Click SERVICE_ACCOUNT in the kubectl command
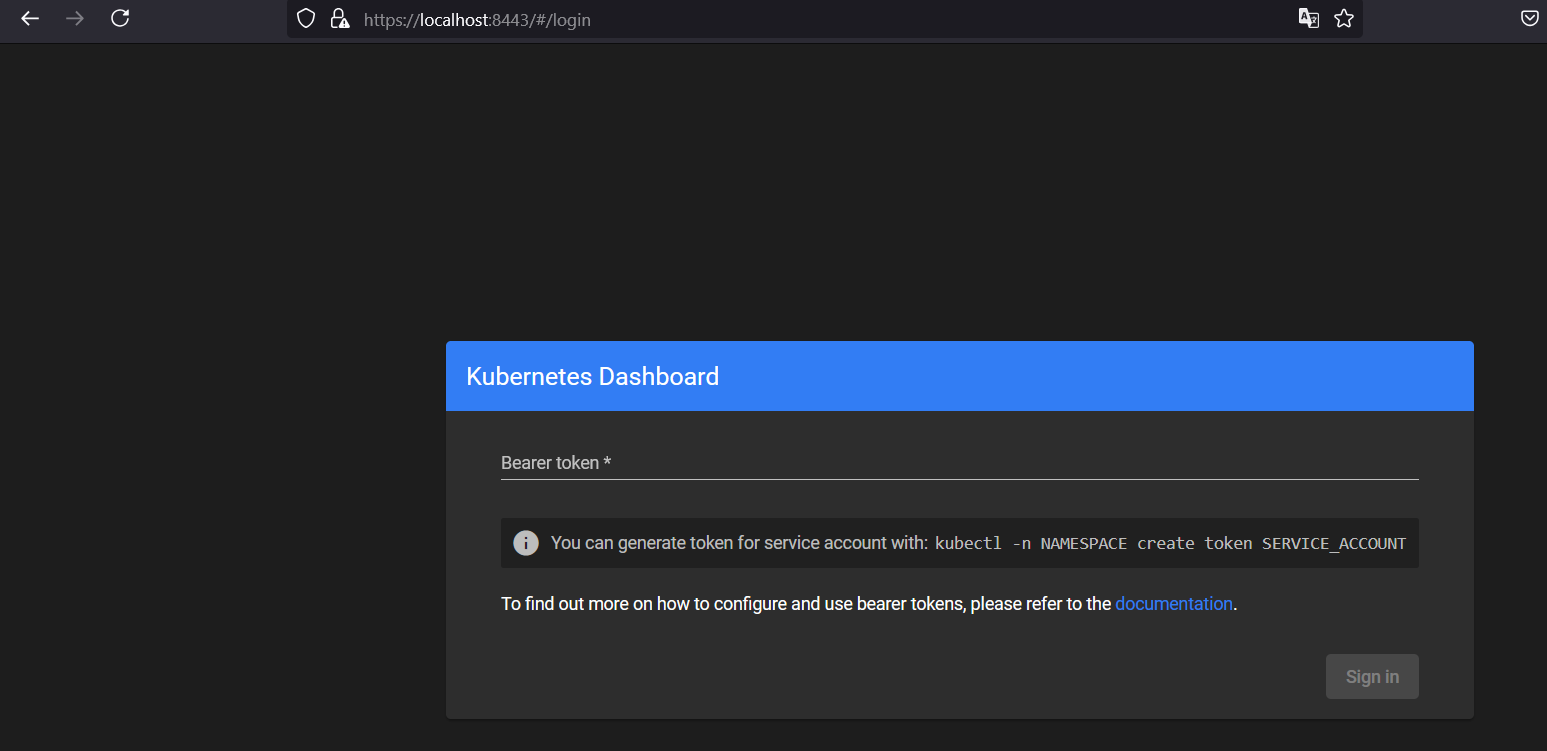 click(x=1333, y=543)
